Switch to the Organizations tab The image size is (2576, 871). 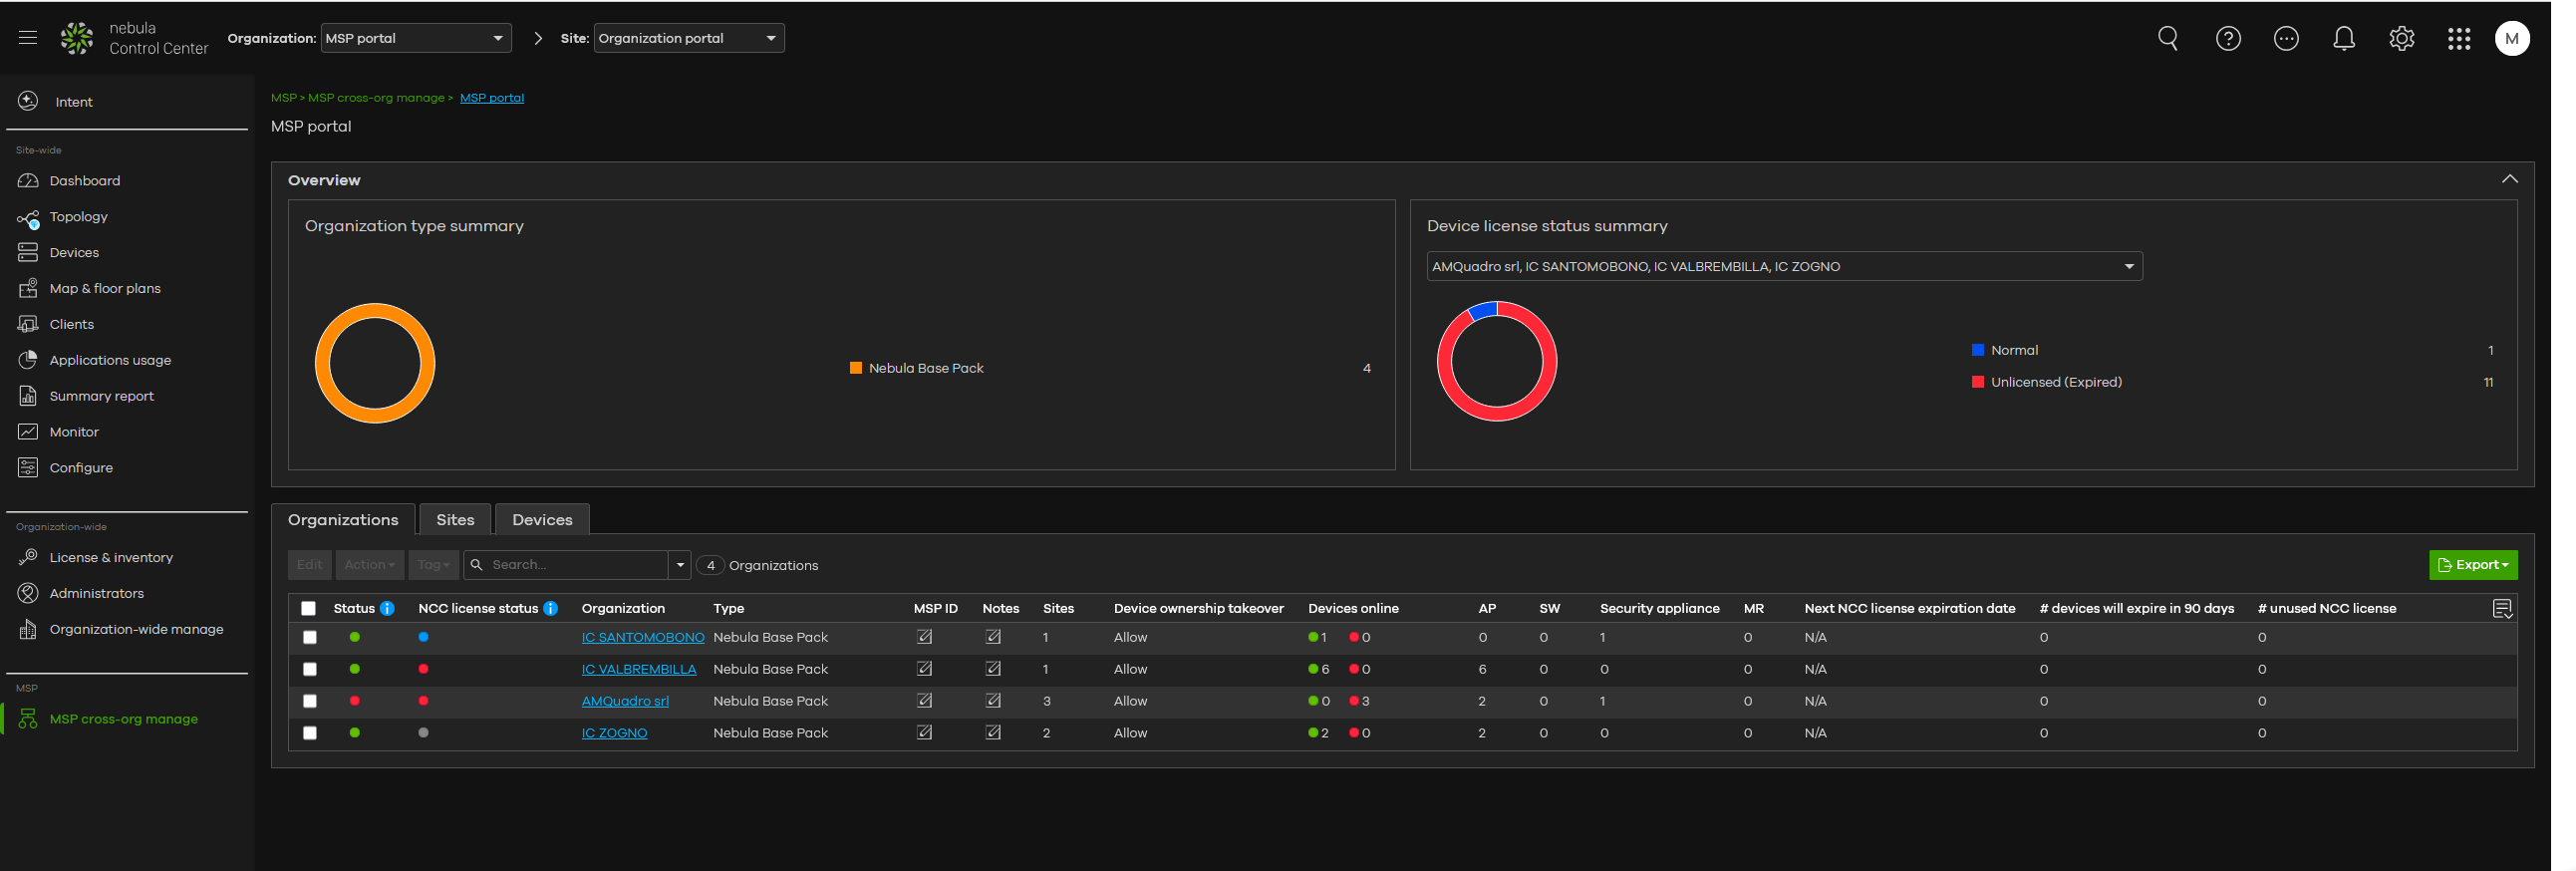point(343,520)
